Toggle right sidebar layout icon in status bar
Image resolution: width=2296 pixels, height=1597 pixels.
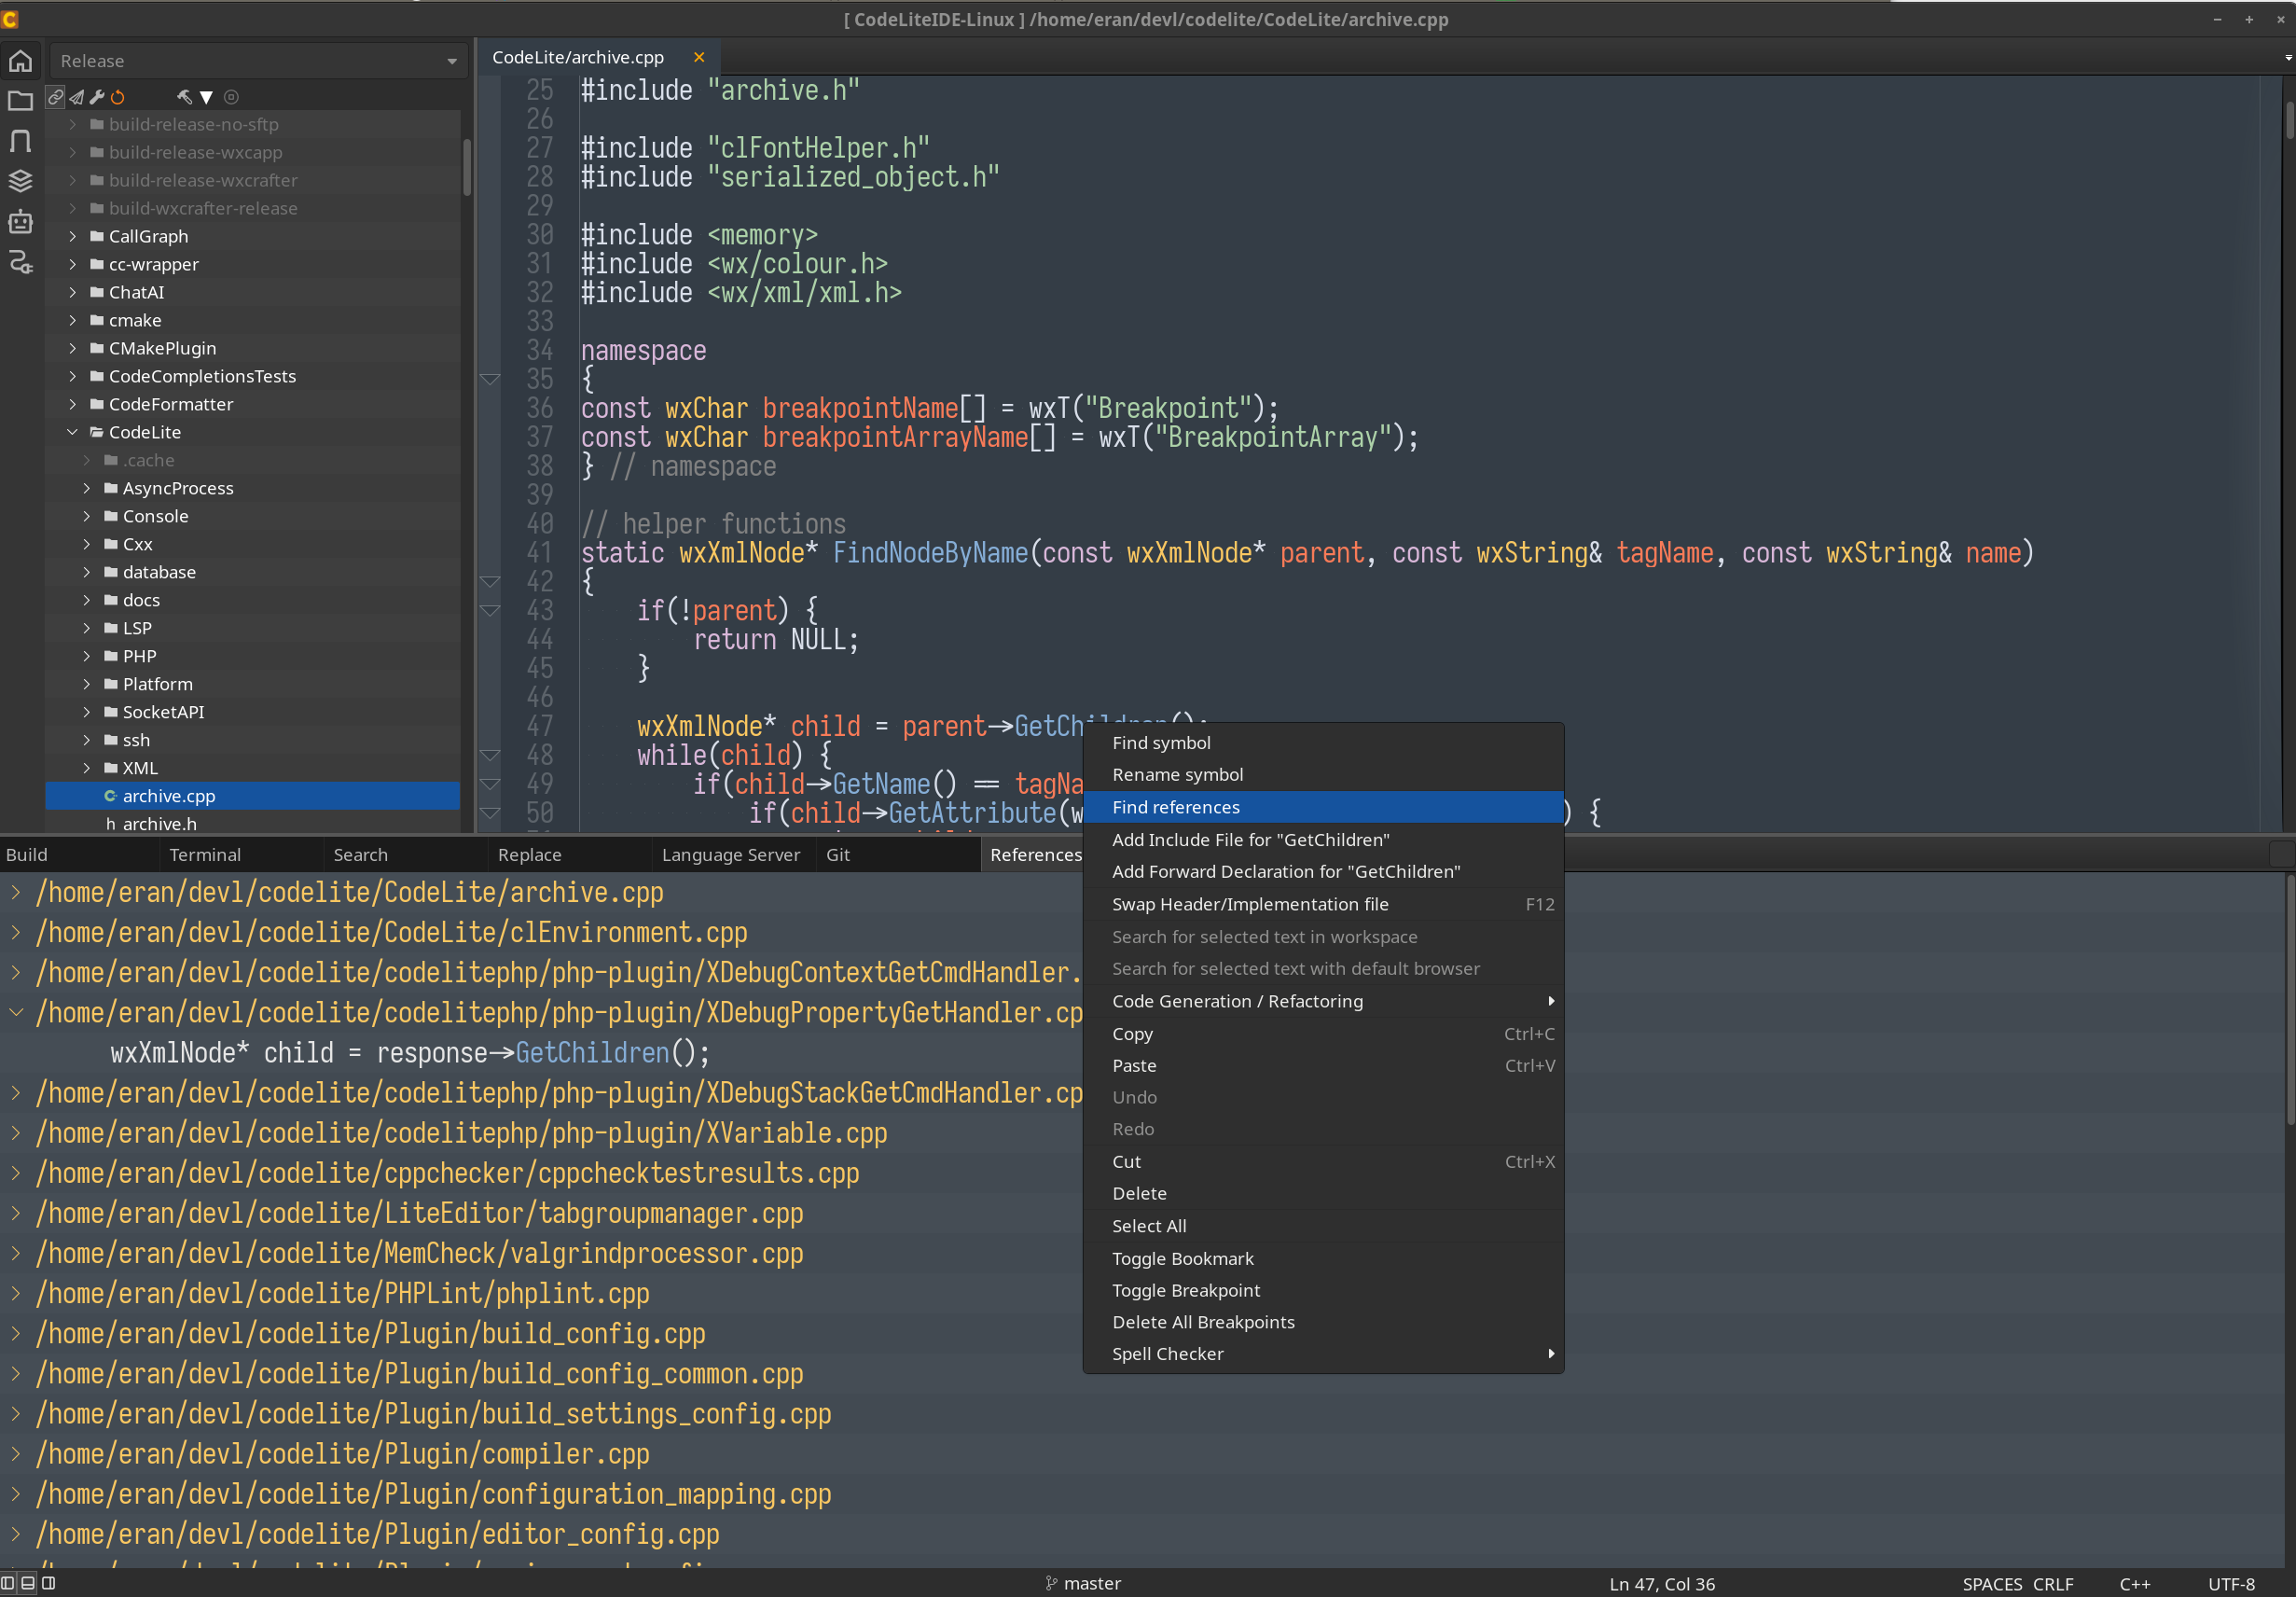(x=48, y=1583)
